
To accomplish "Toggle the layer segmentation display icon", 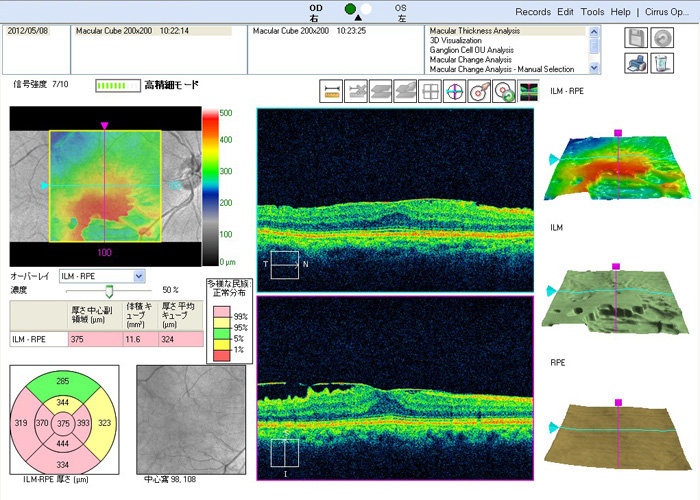I will coord(529,91).
